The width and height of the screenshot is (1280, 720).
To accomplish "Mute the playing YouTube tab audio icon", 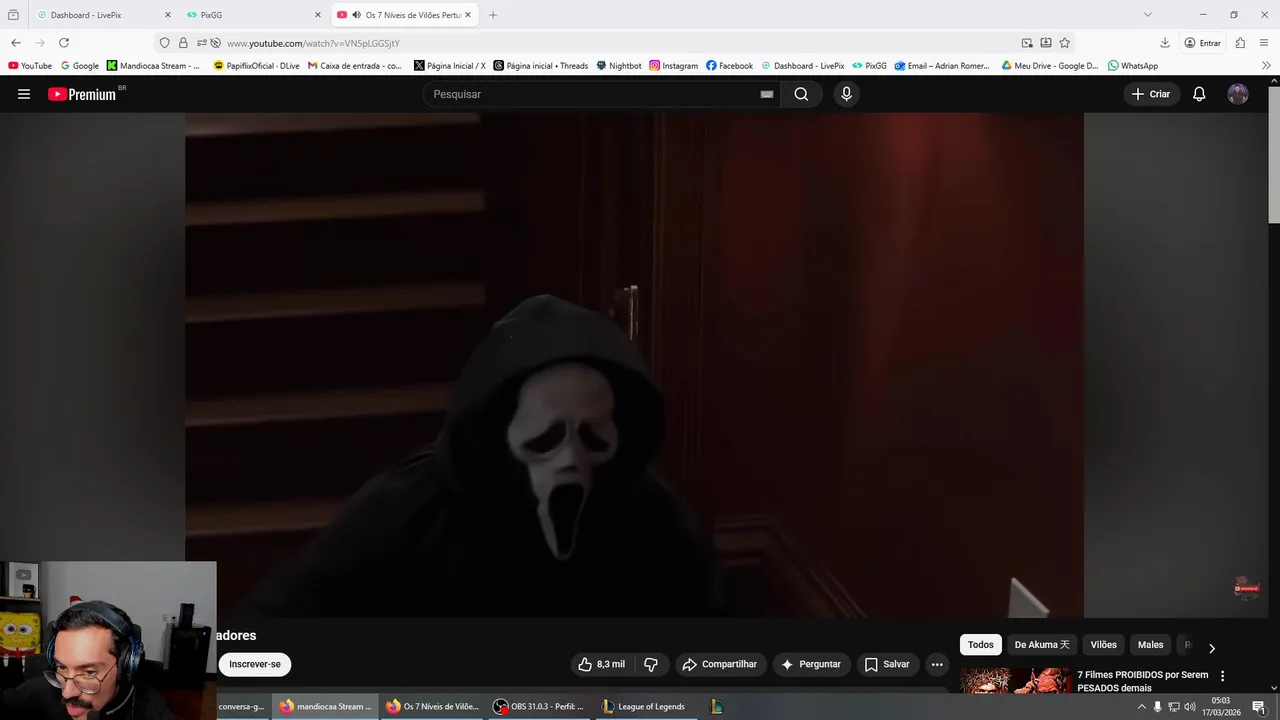I will pos(357,15).
